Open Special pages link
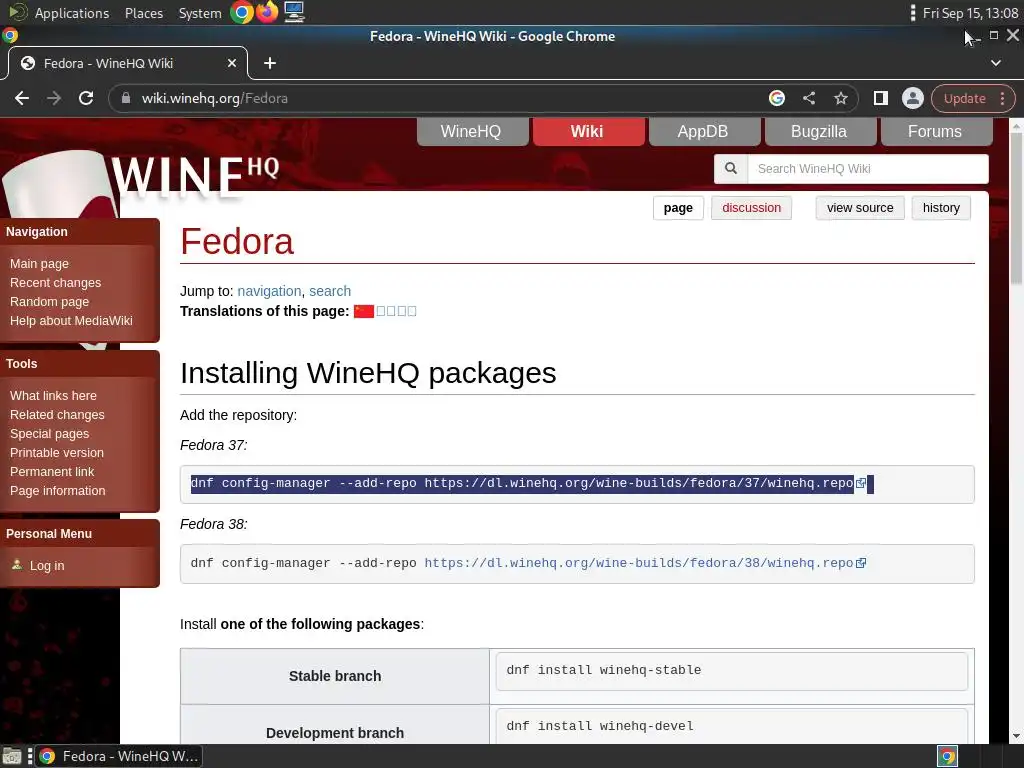1024x768 pixels. pyautogui.click(x=49, y=434)
